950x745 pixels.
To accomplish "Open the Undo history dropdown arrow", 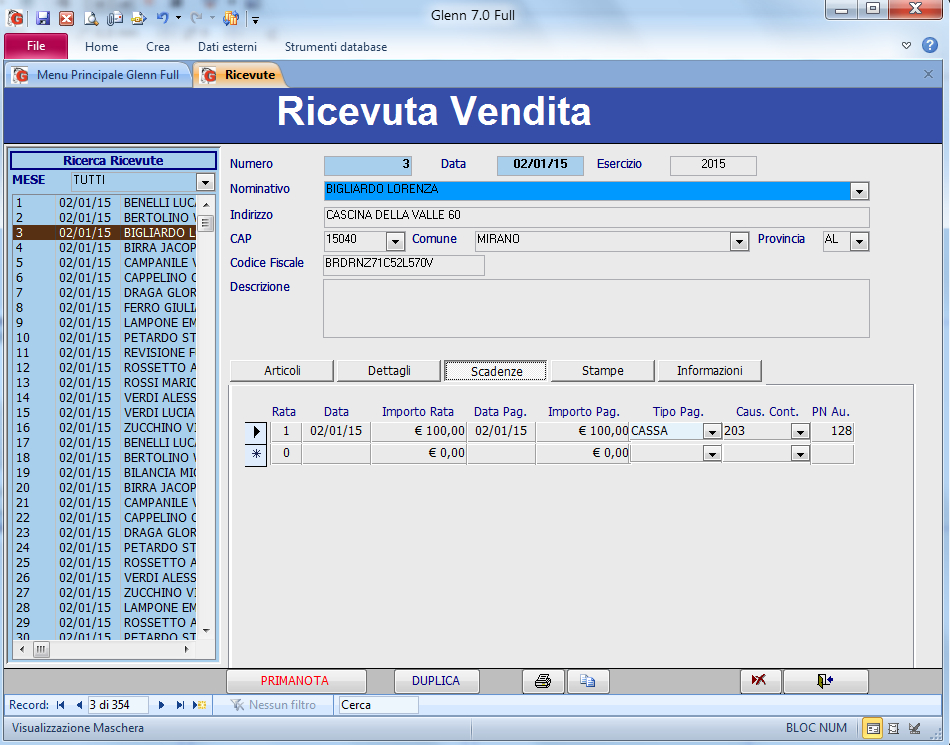I will tap(178, 18).
